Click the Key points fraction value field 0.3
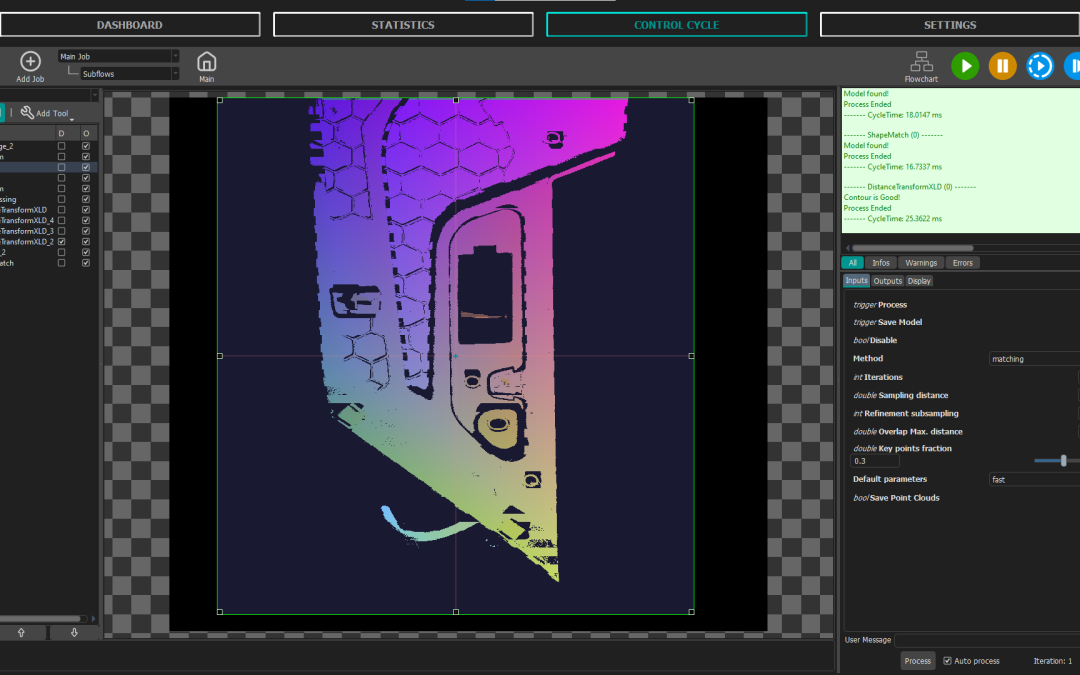 tap(875, 461)
